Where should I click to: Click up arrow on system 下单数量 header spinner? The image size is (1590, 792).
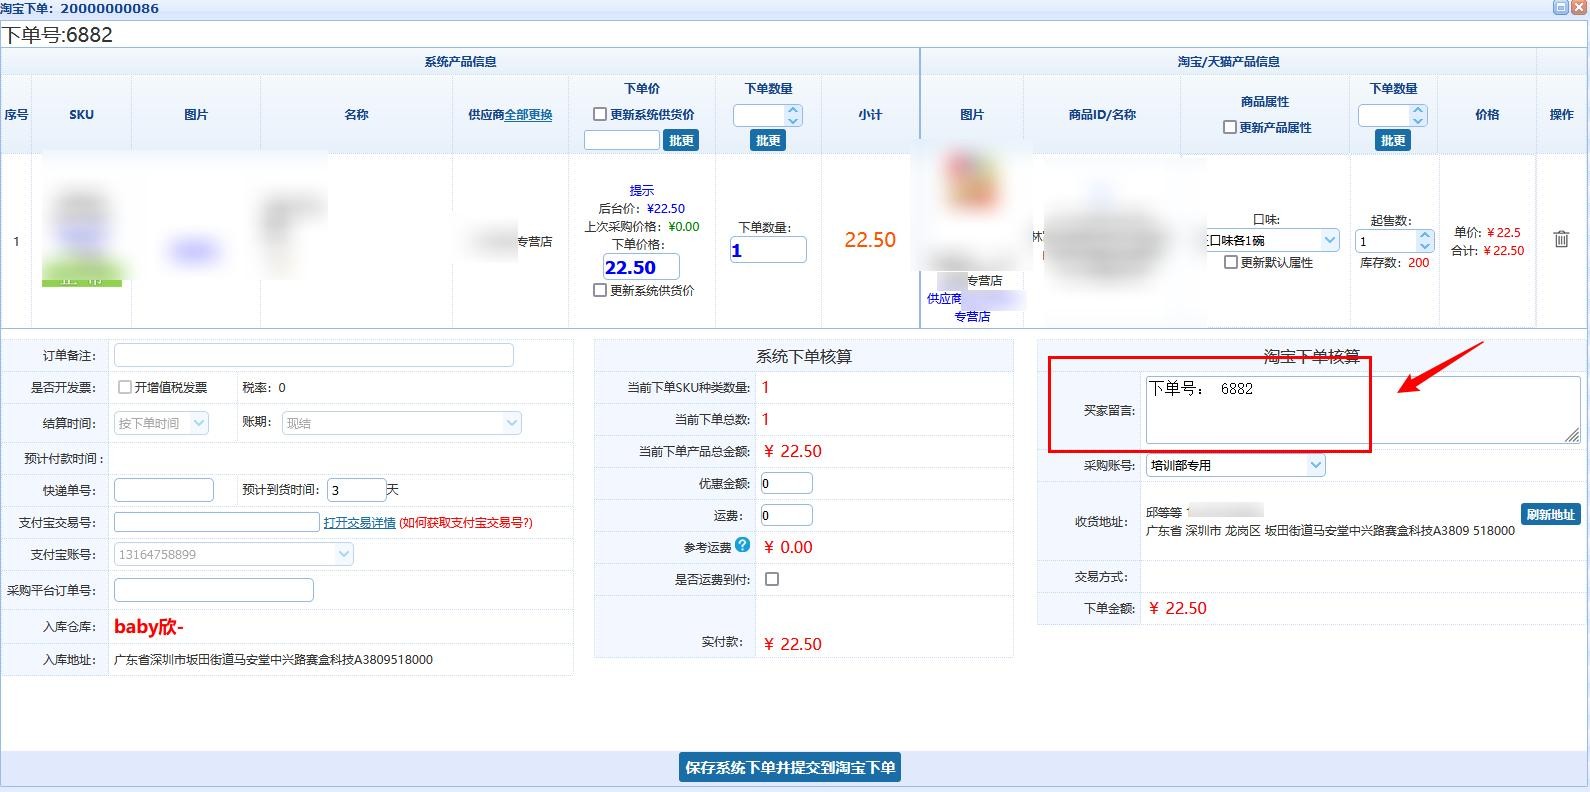(x=793, y=110)
